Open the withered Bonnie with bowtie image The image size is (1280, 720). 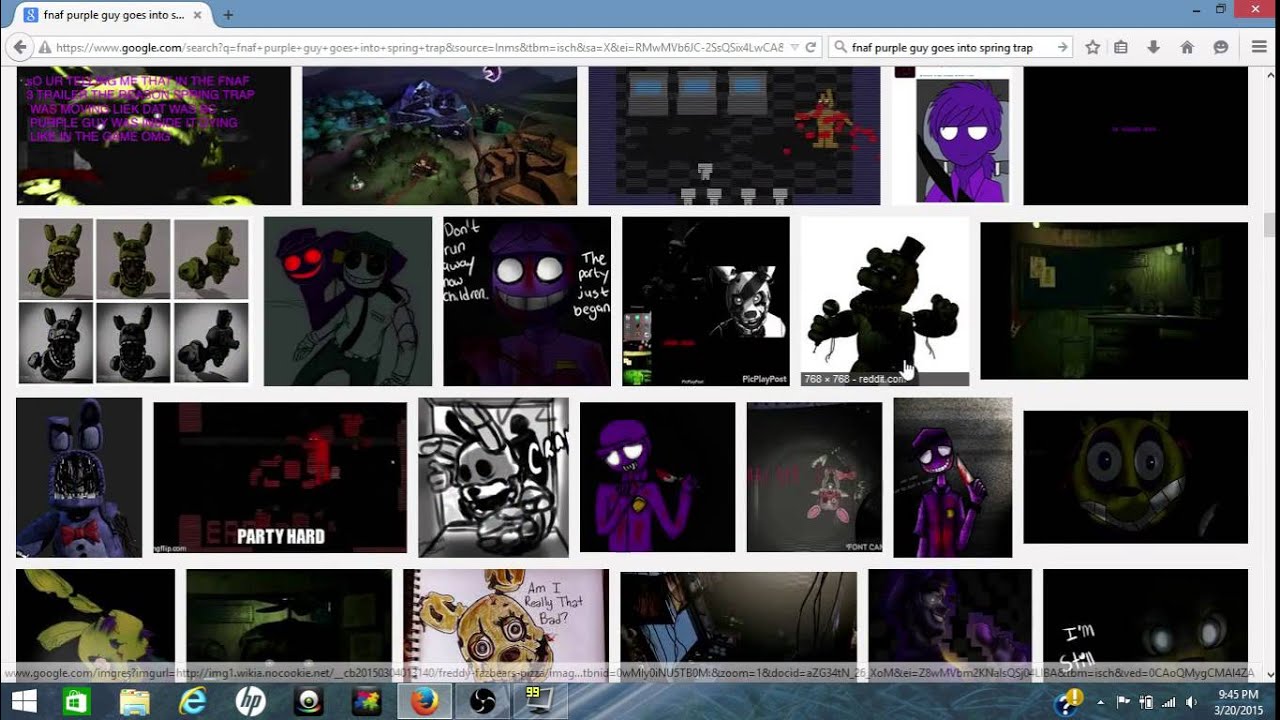tap(79, 477)
